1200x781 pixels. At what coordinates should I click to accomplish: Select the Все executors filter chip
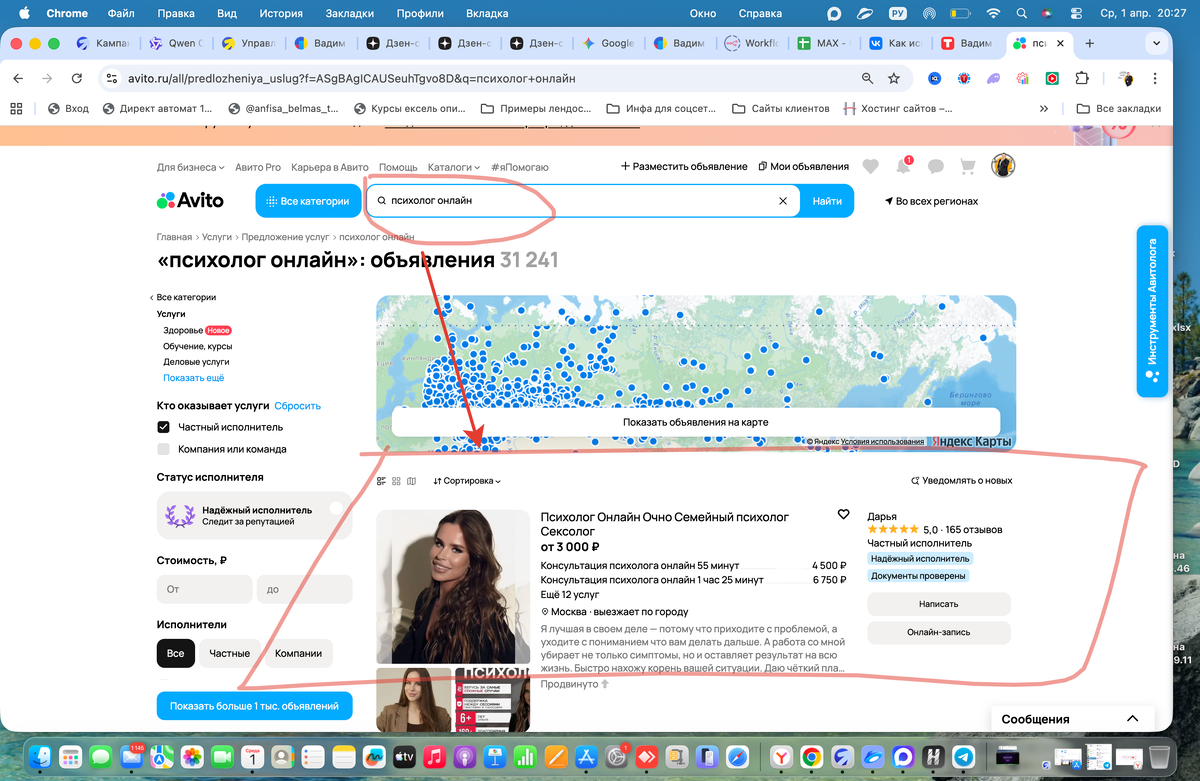click(x=175, y=653)
